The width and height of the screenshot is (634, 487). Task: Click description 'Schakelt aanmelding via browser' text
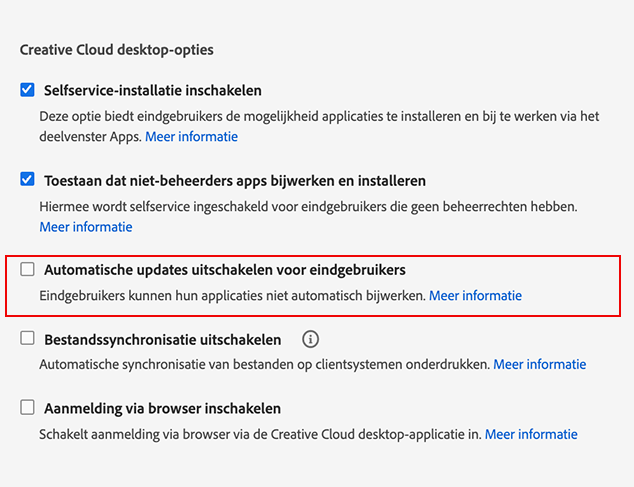pos(259,435)
